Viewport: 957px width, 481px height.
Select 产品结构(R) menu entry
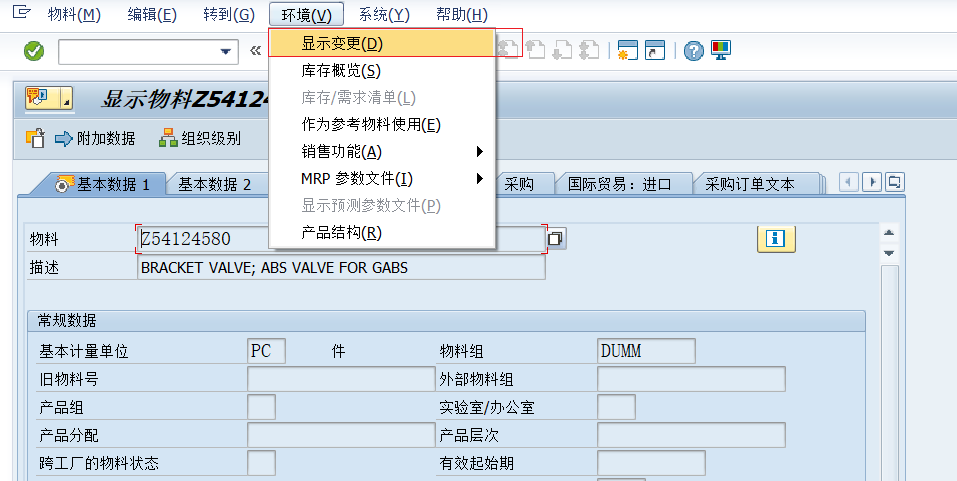(381, 233)
